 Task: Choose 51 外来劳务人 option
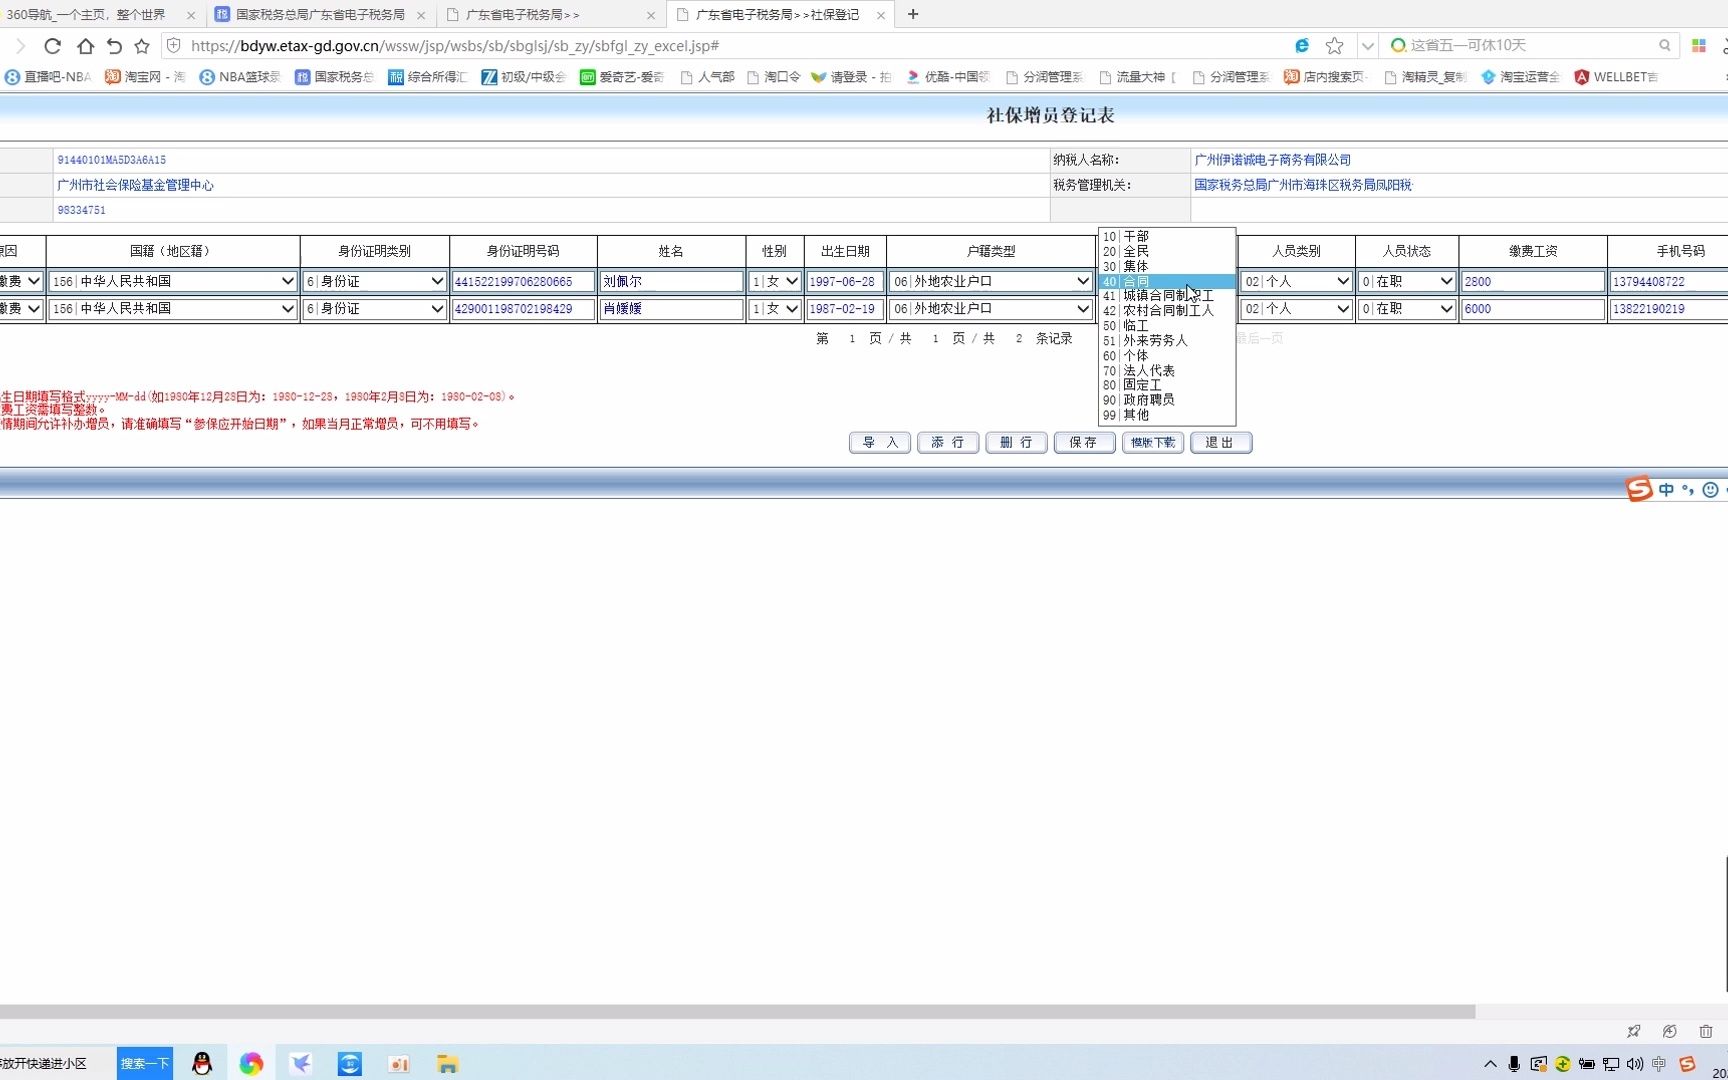click(1166, 341)
